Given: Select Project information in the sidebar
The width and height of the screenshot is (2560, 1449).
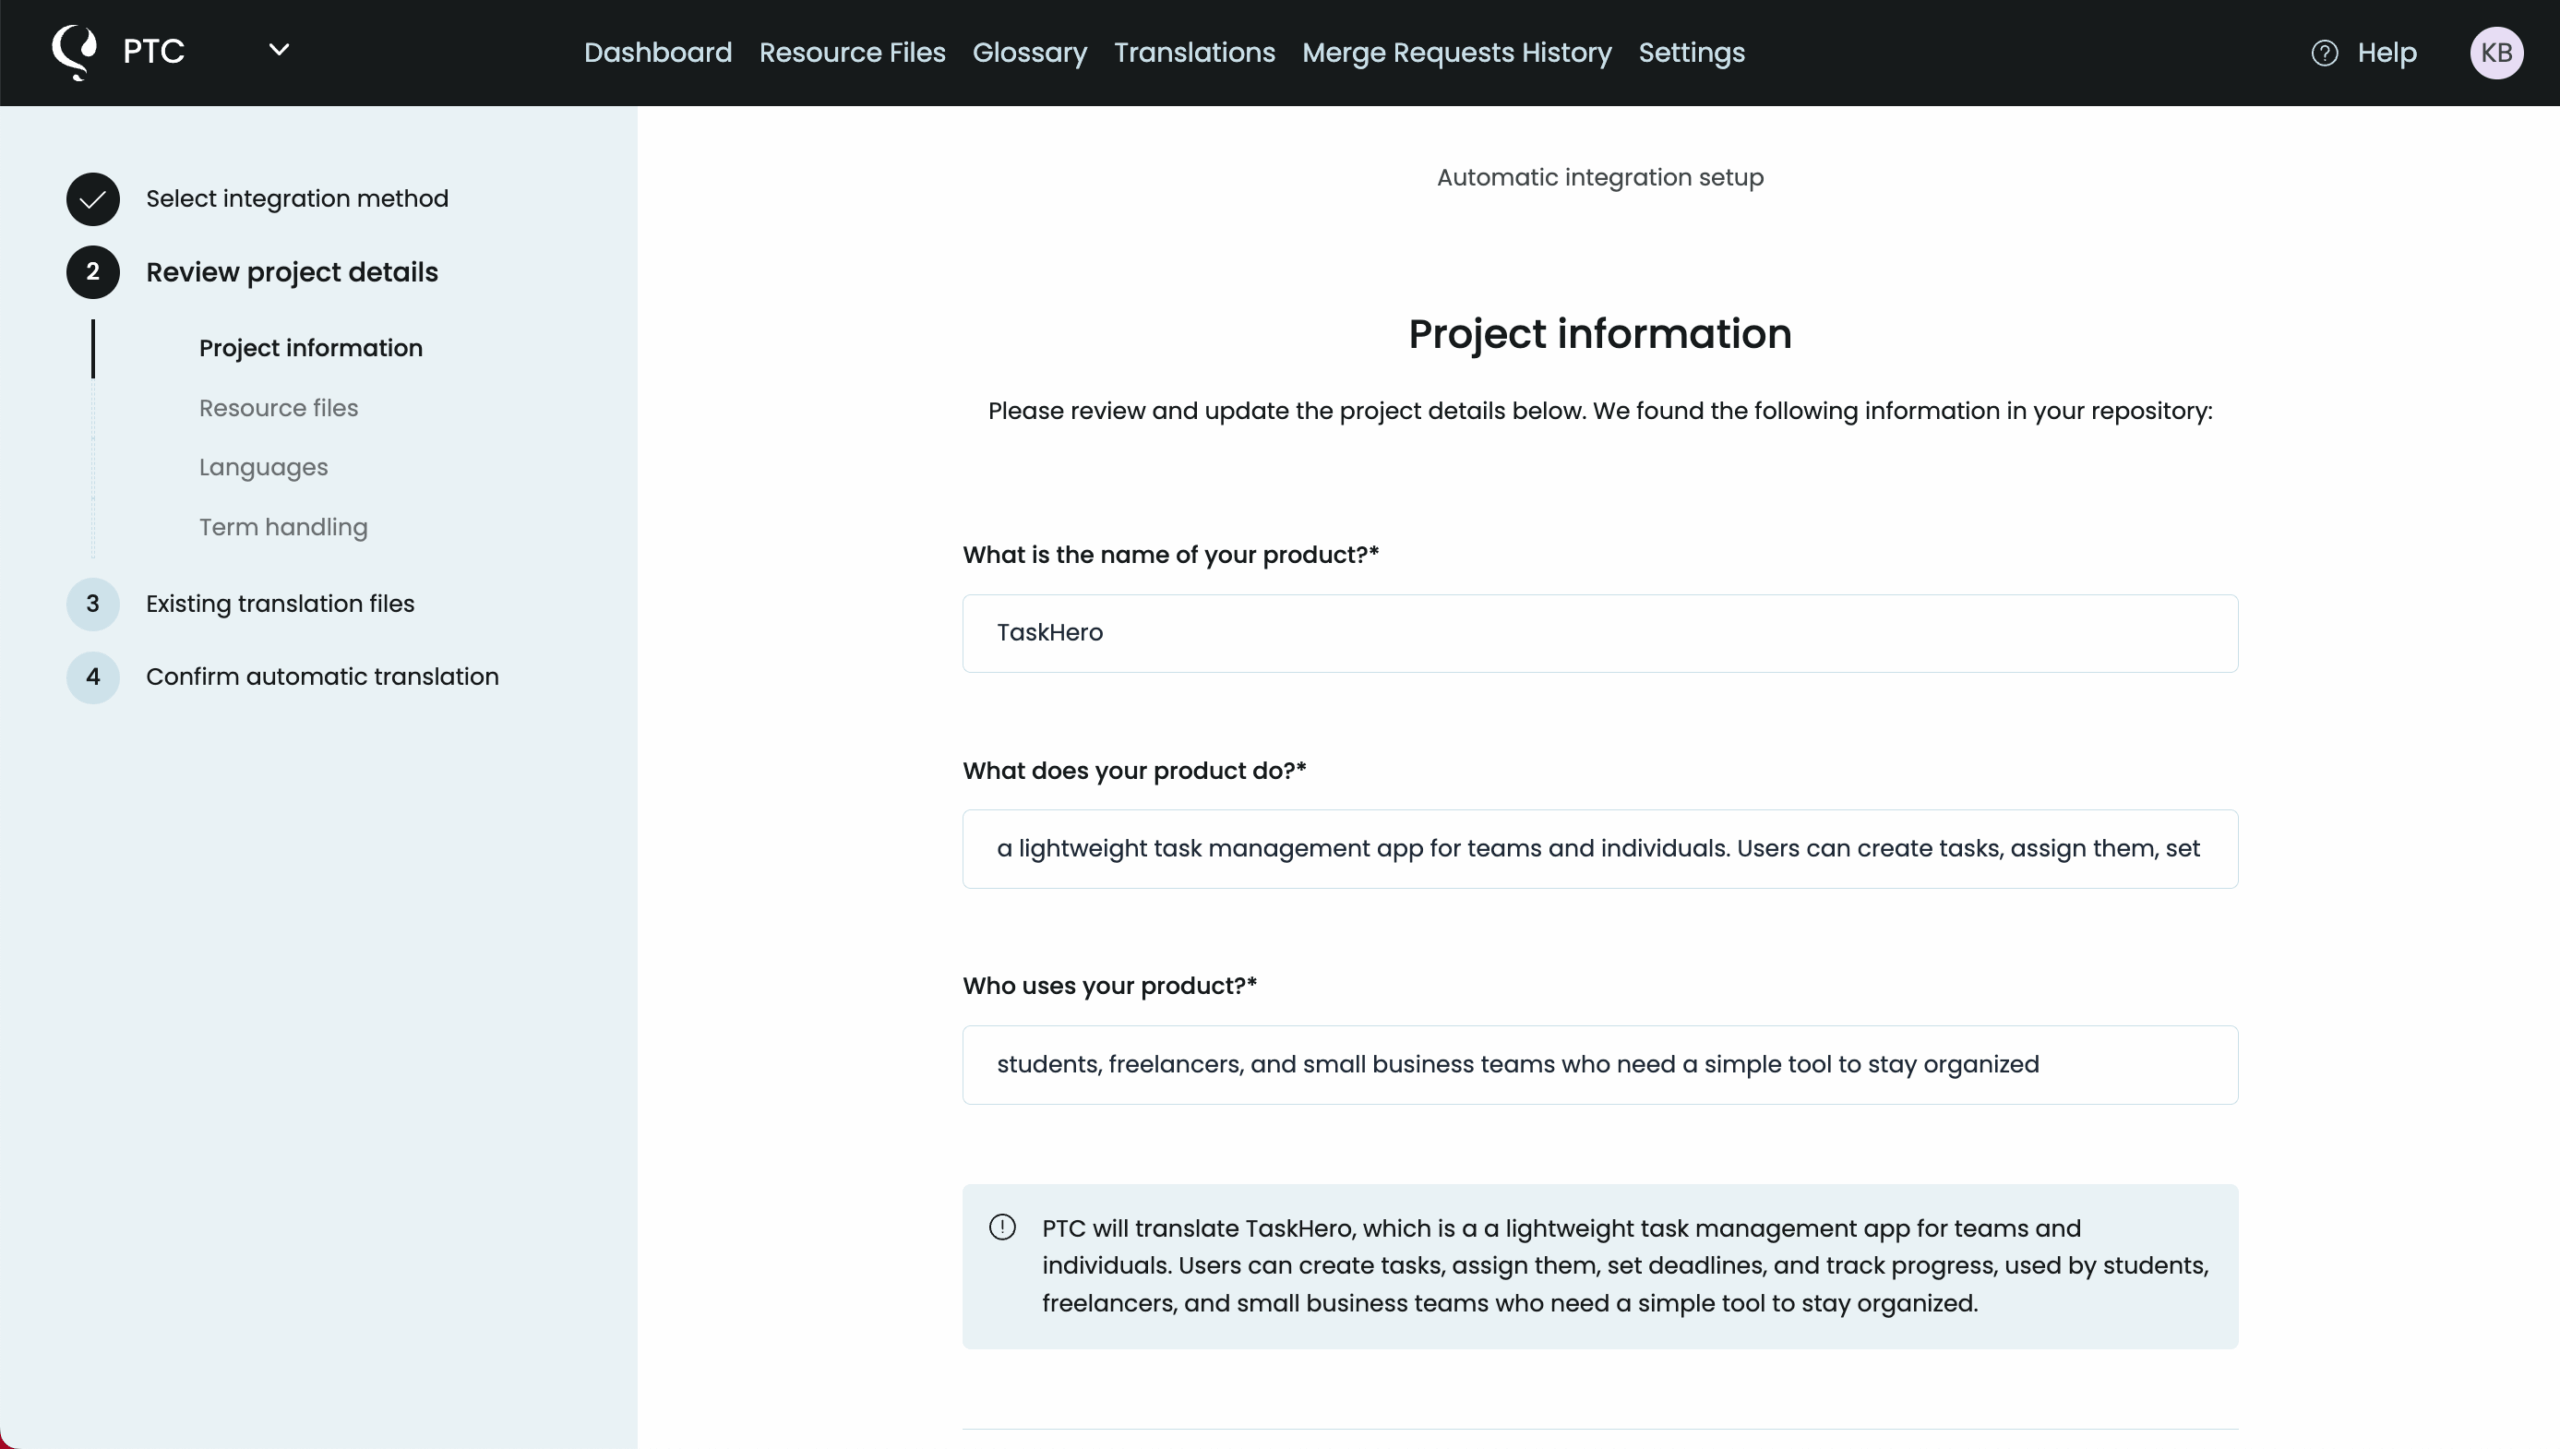Looking at the screenshot, I should pos(310,348).
